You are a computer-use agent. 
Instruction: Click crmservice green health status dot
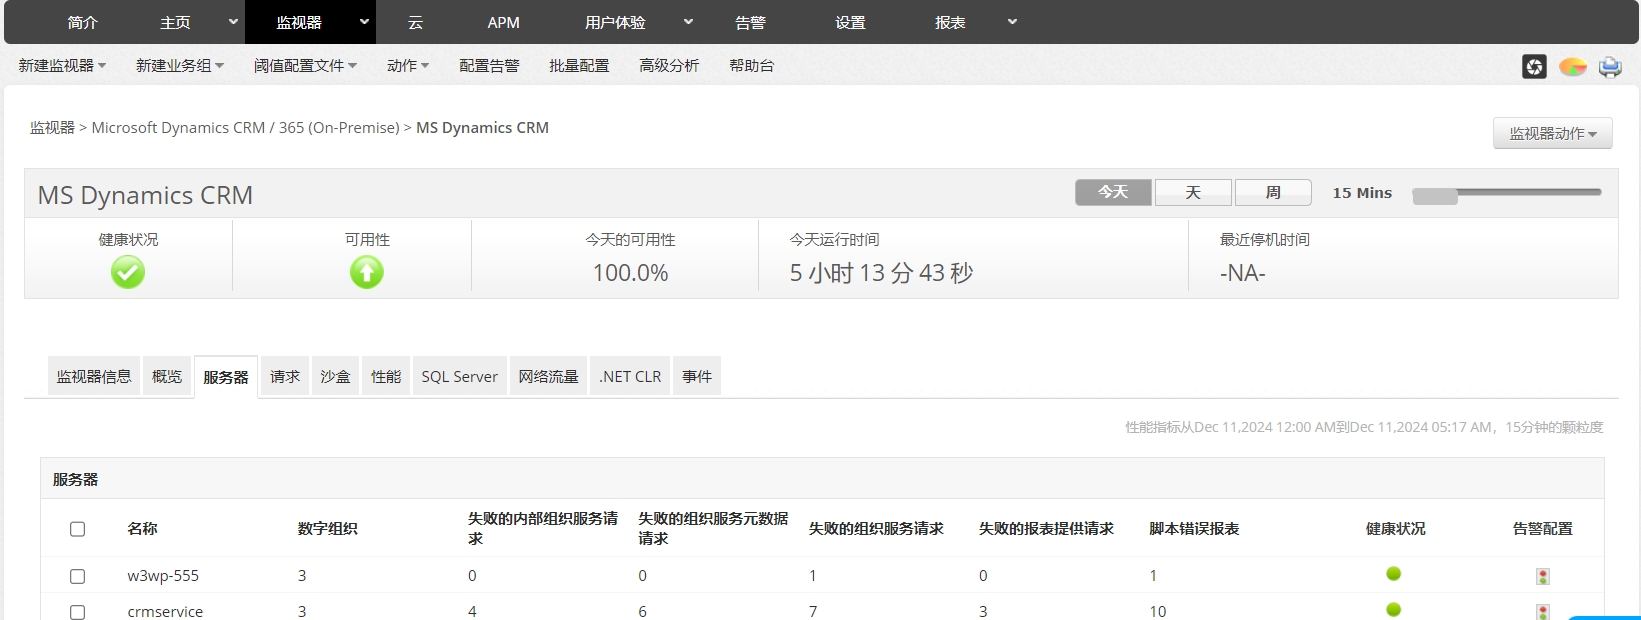click(x=1394, y=610)
